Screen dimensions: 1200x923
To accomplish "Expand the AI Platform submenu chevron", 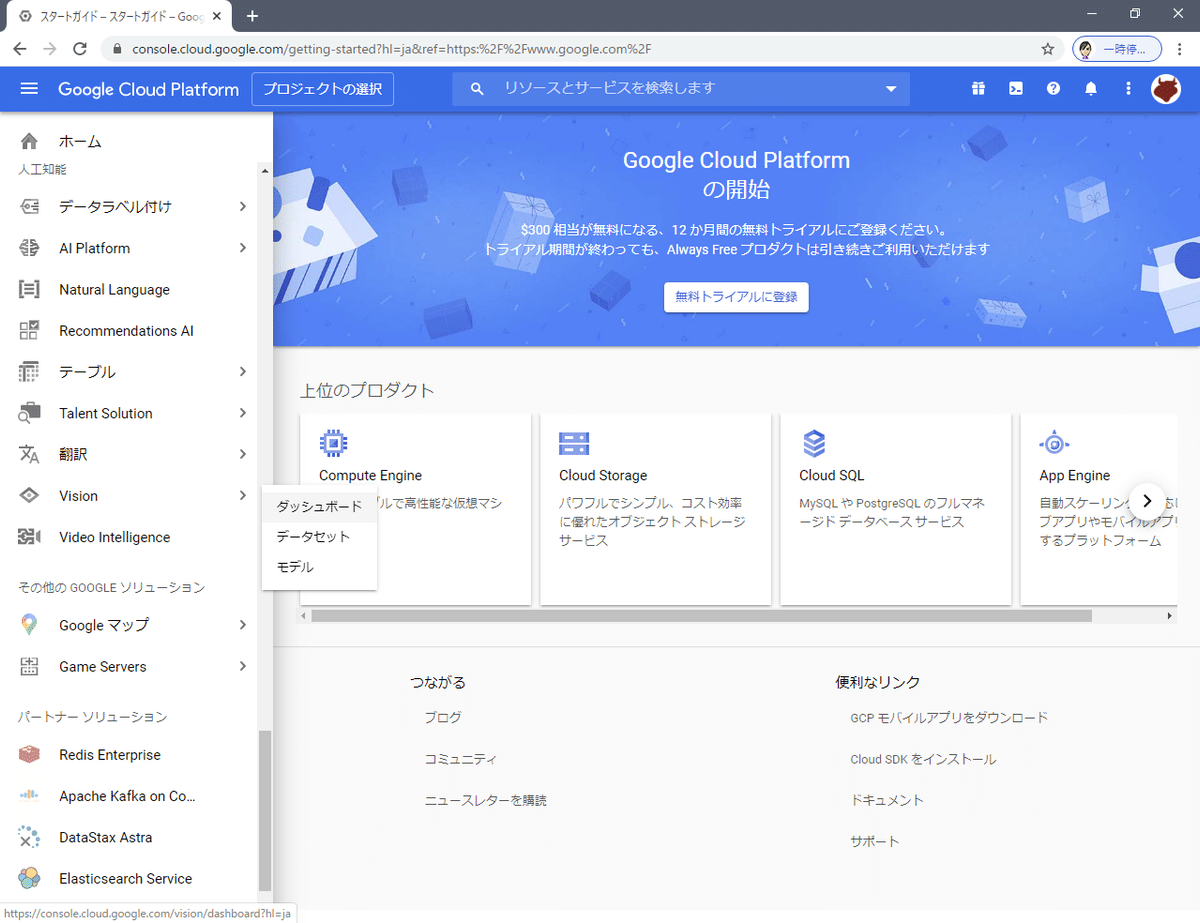I will coord(243,248).
